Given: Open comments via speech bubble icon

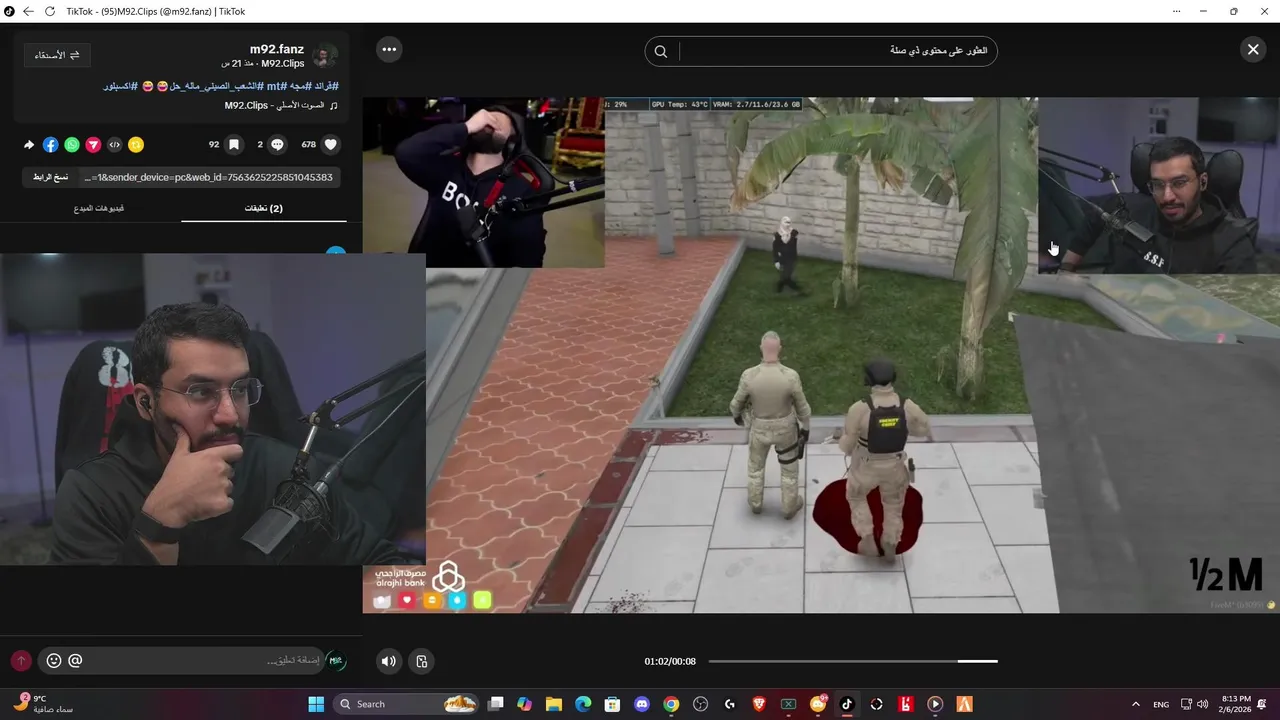Looking at the screenshot, I should click(278, 145).
